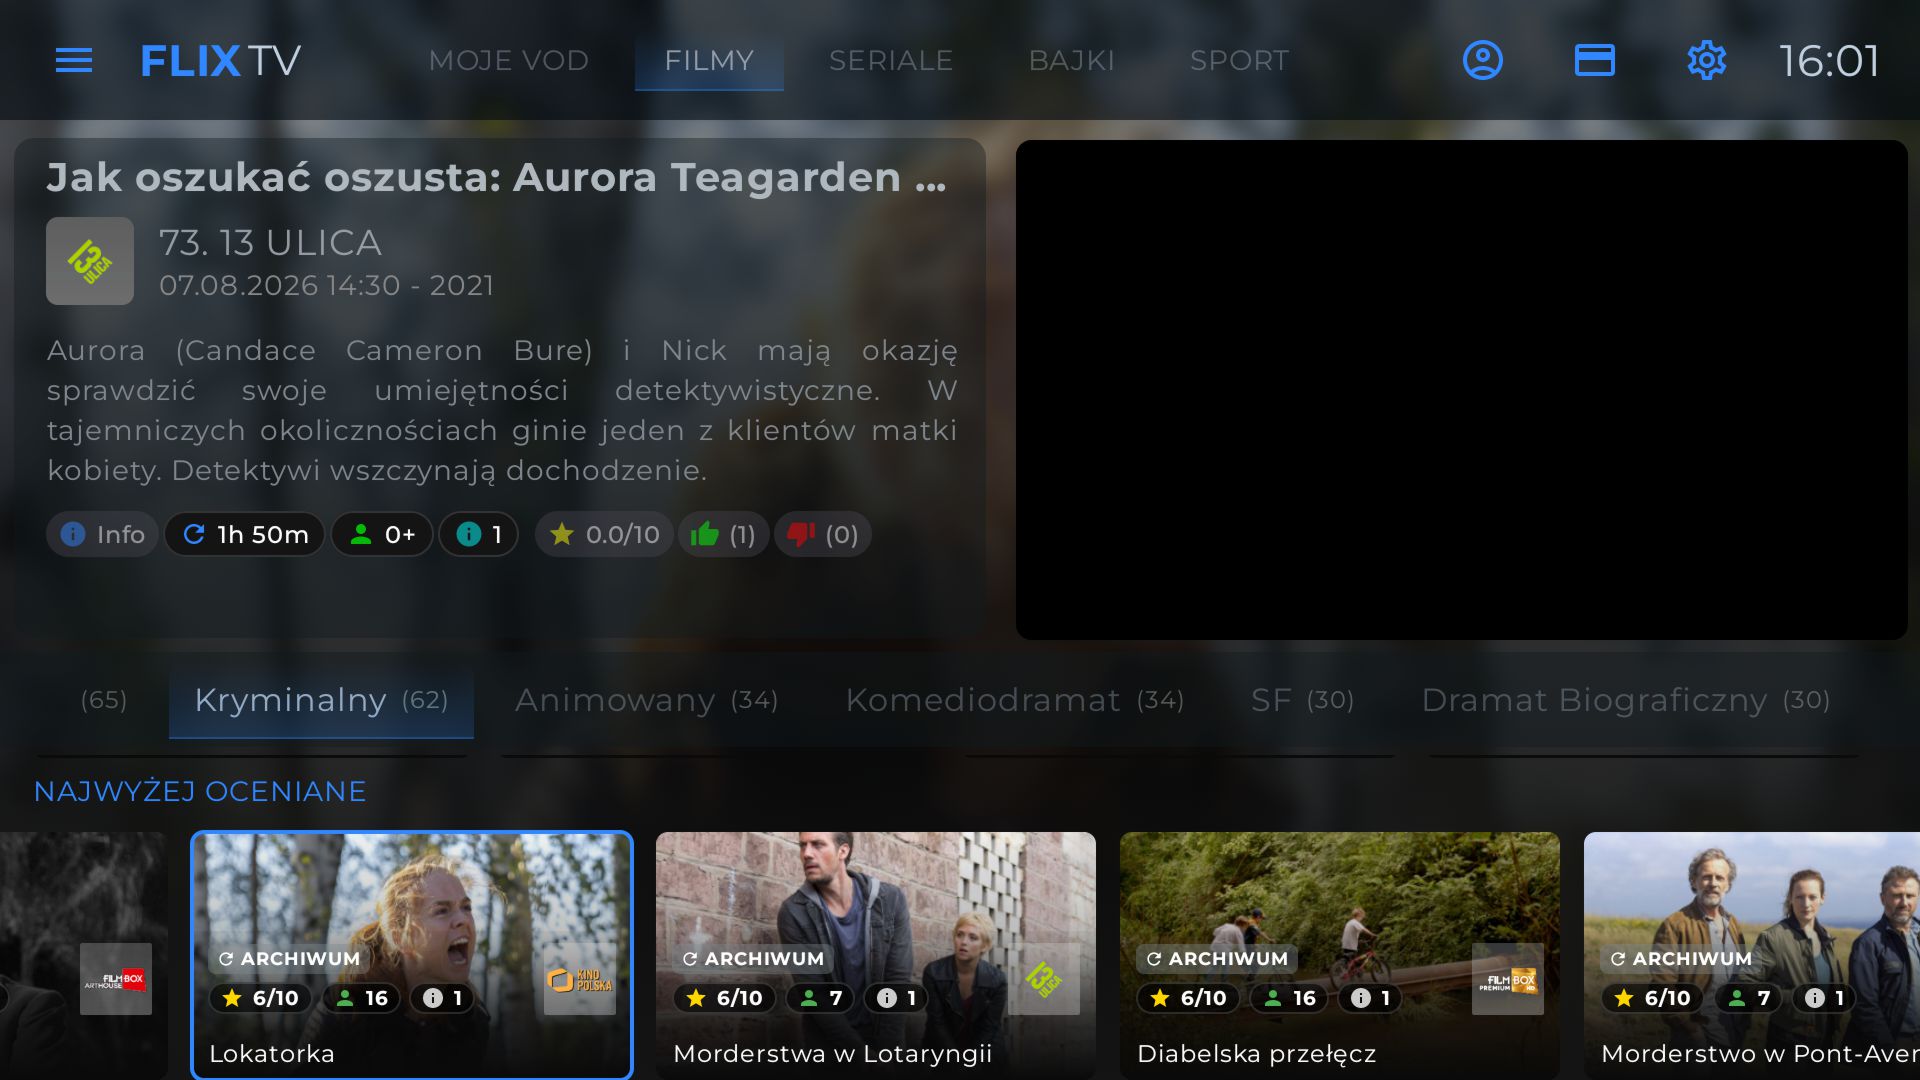
Task: Choose the Komediodramat genre category
Action: point(1014,701)
